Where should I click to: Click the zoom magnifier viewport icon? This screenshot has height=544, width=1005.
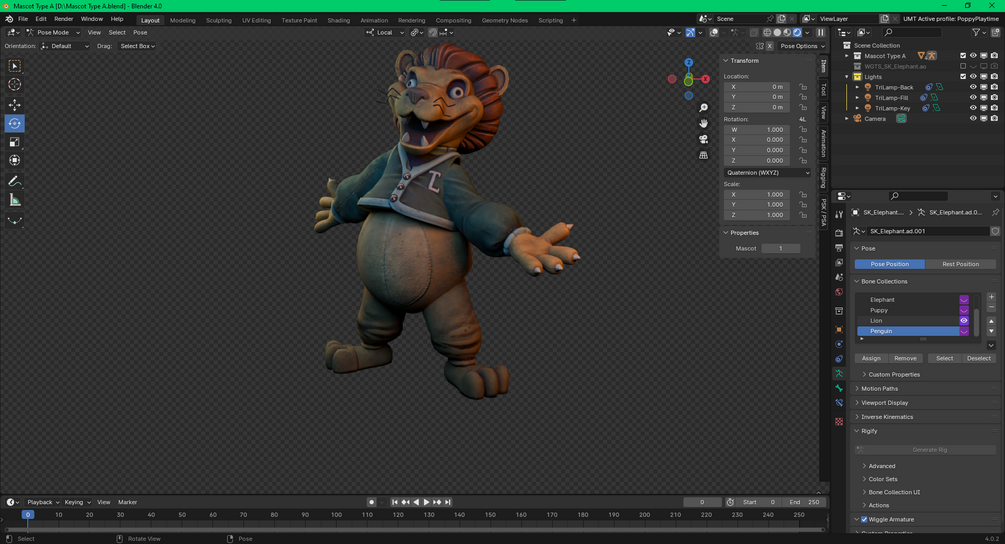pyautogui.click(x=703, y=108)
